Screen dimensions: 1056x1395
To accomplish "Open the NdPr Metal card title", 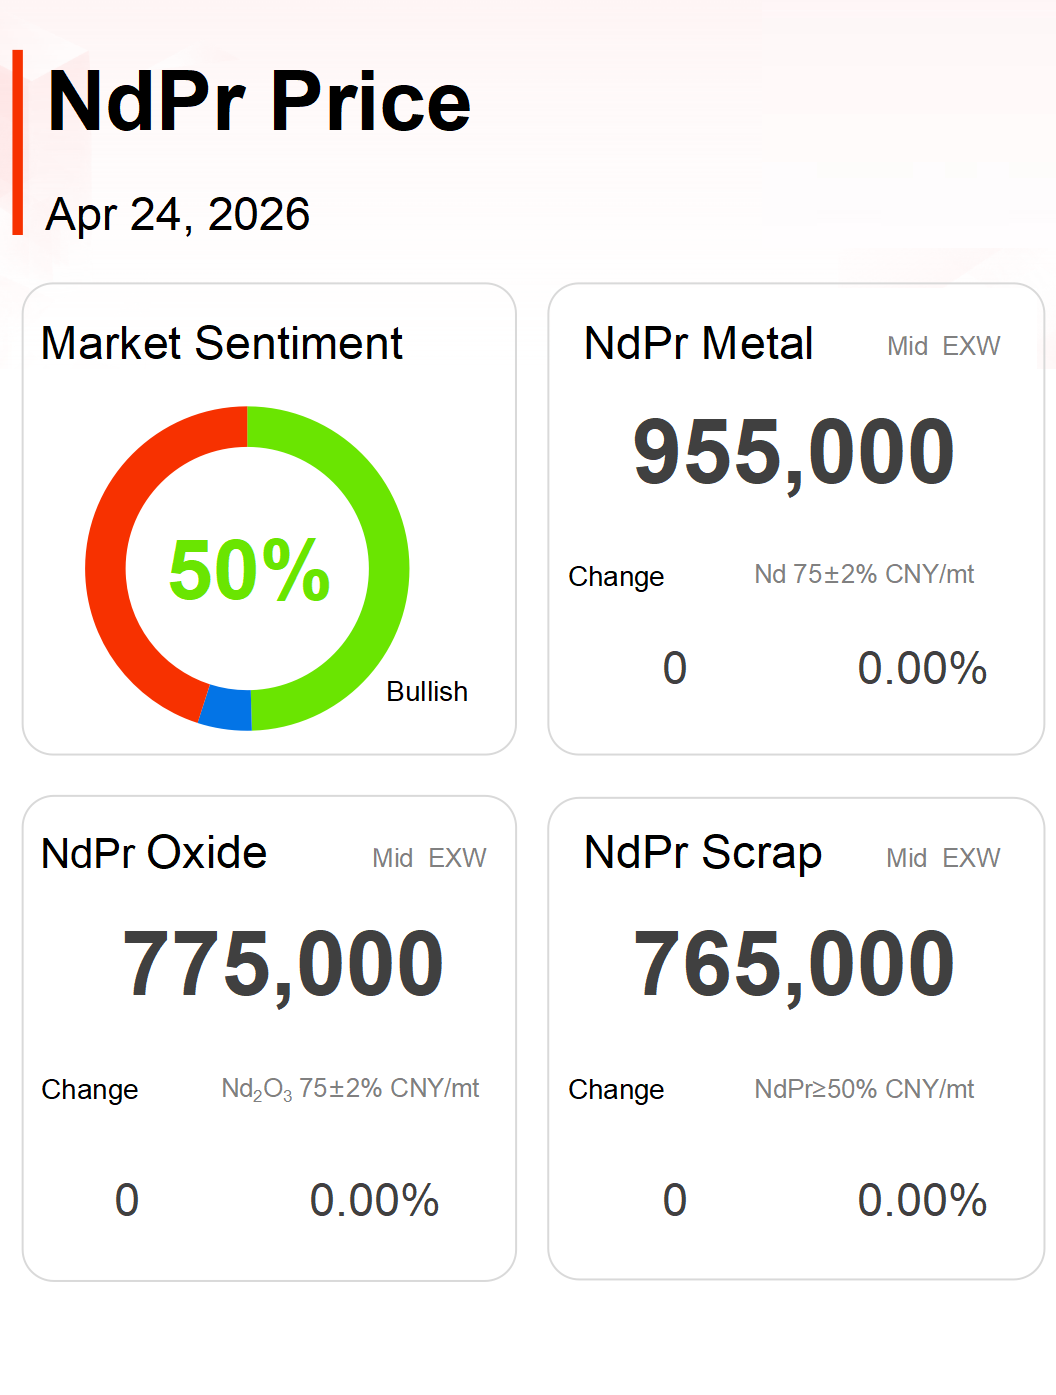I will (x=698, y=344).
